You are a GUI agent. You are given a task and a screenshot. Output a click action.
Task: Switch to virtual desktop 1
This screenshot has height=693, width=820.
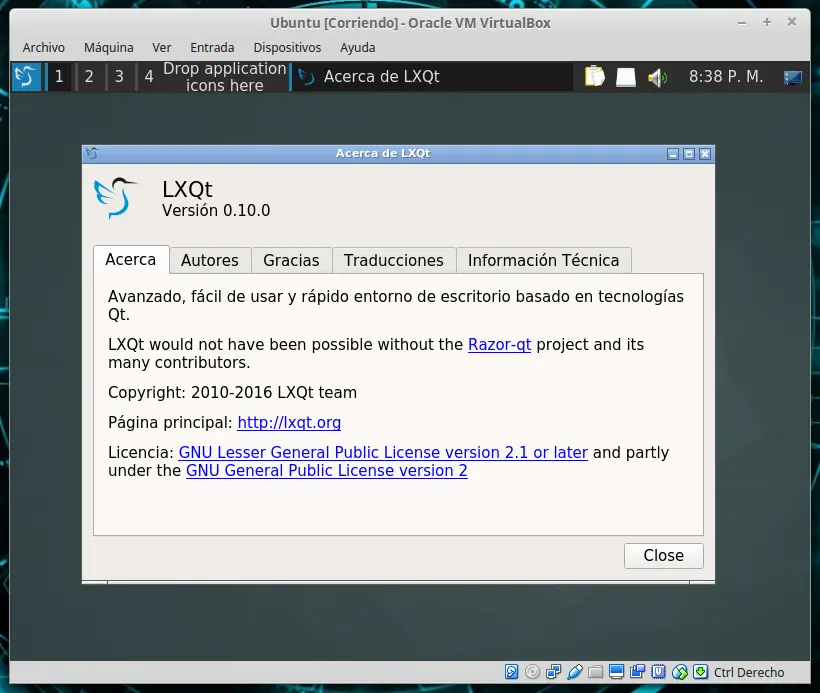click(x=59, y=77)
